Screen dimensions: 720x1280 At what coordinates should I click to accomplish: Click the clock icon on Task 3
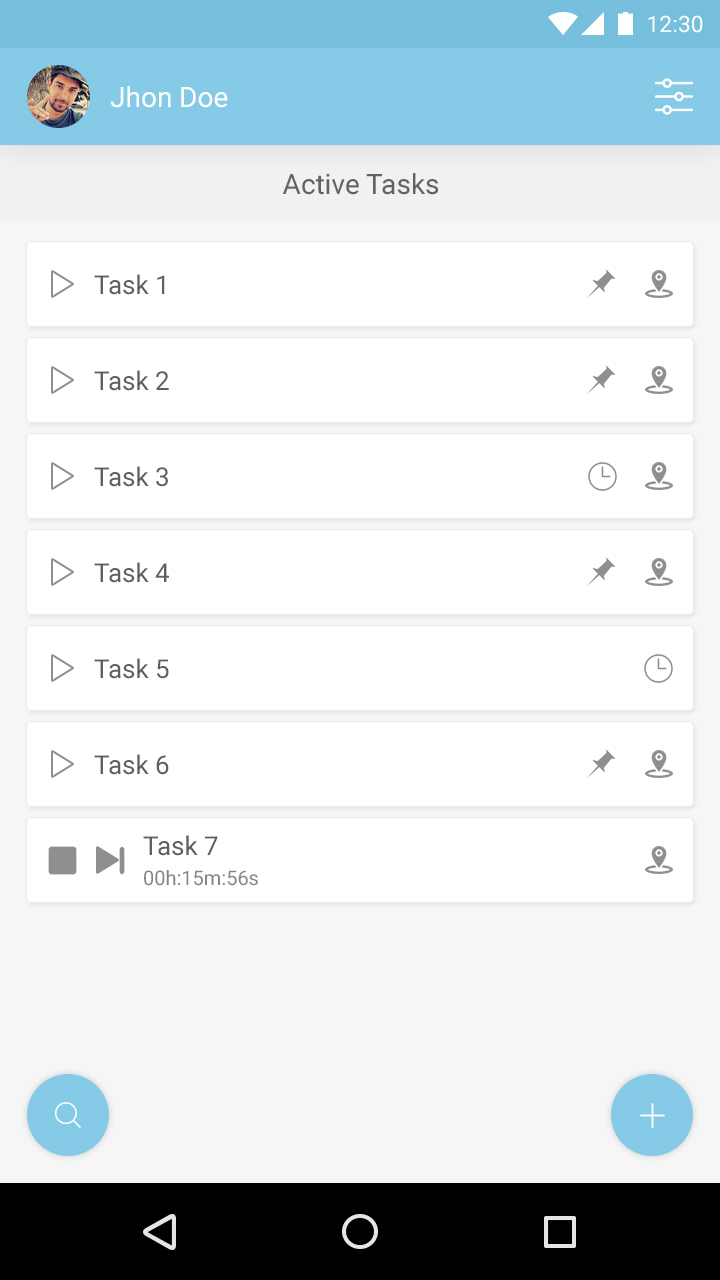pos(602,477)
